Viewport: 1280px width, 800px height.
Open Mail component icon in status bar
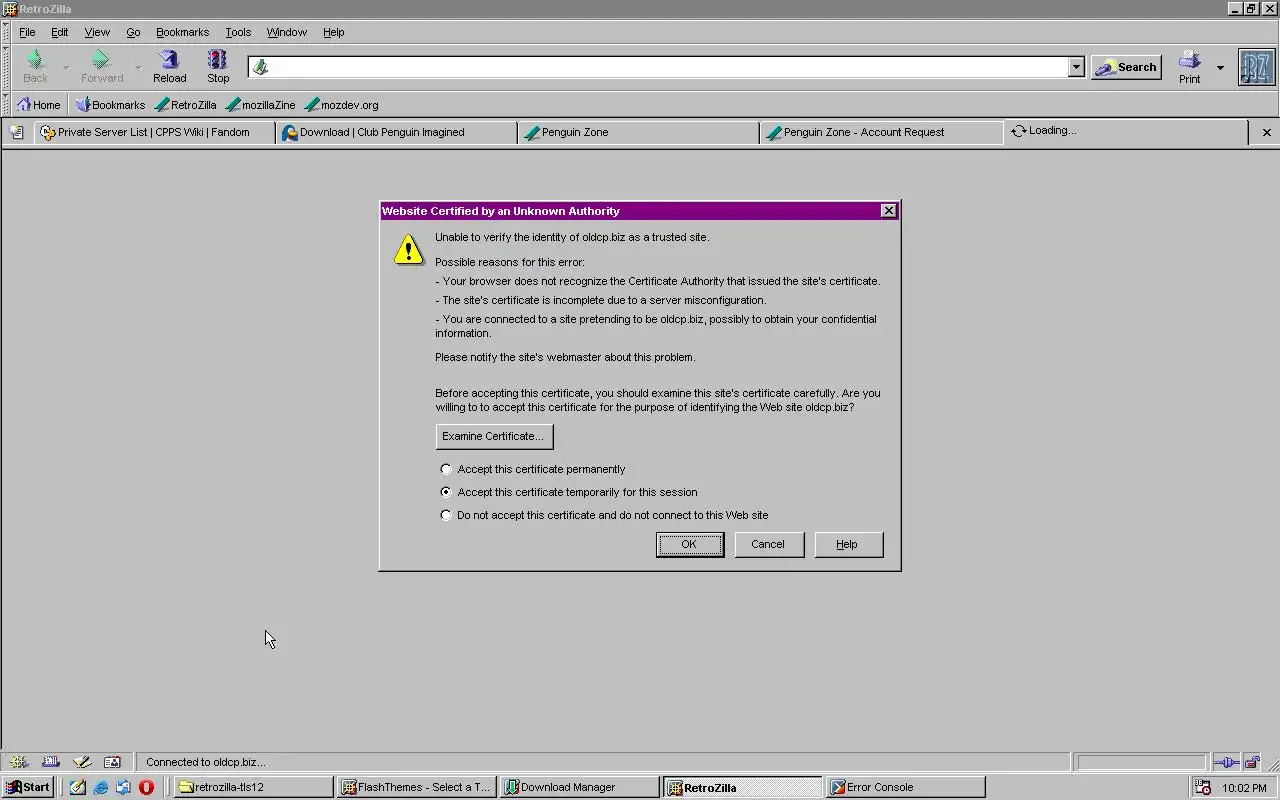pyautogui.click(x=51, y=762)
